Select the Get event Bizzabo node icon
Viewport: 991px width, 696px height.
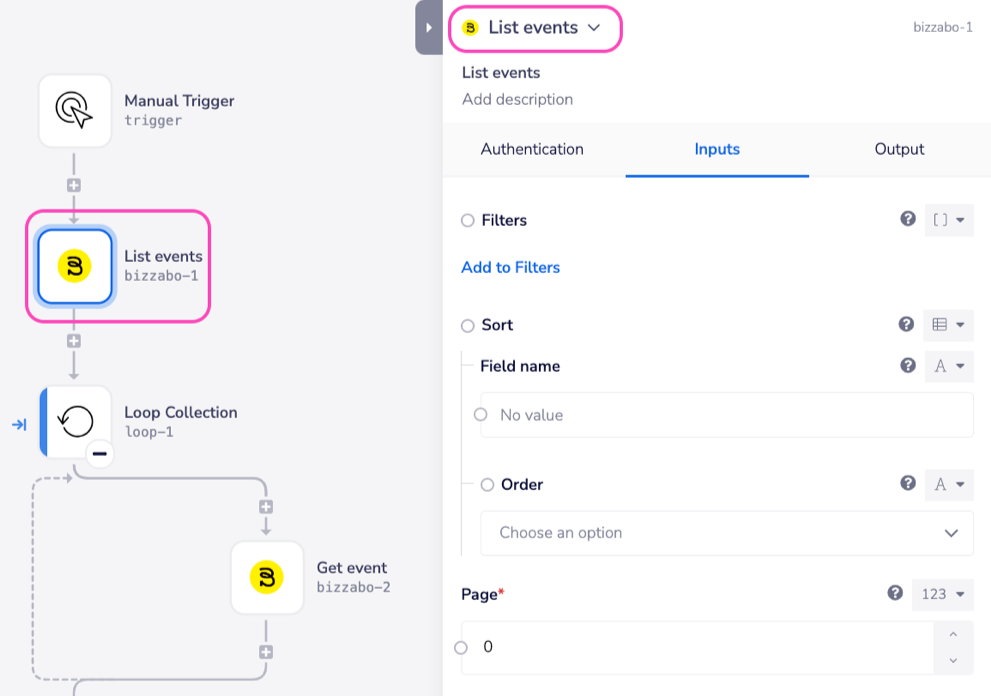tap(267, 577)
